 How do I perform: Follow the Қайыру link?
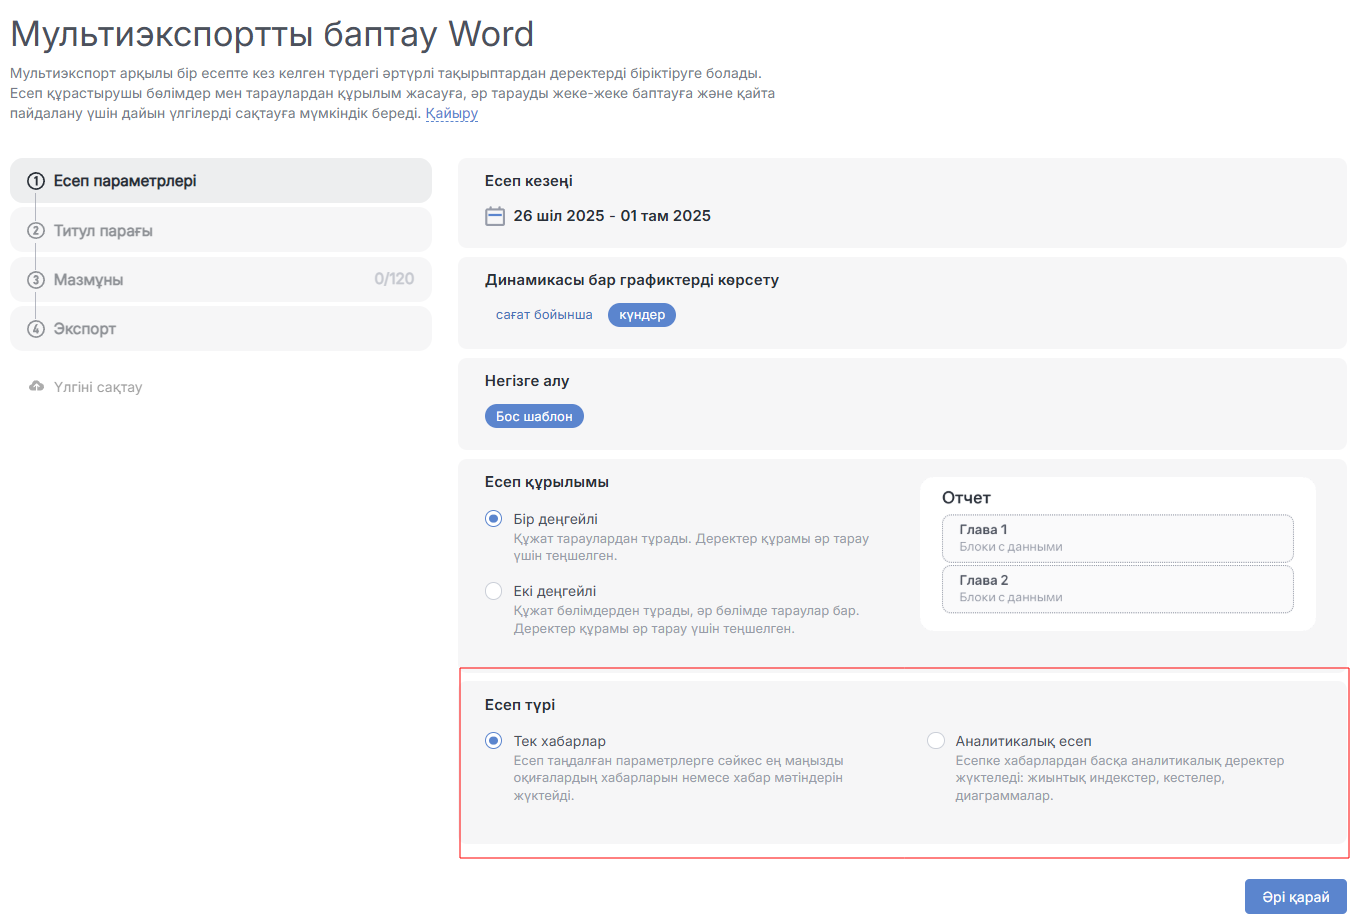[x=451, y=113]
